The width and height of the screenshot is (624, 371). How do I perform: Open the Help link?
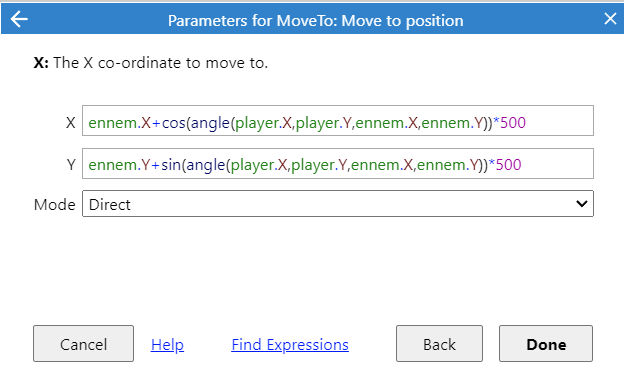coord(167,345)
